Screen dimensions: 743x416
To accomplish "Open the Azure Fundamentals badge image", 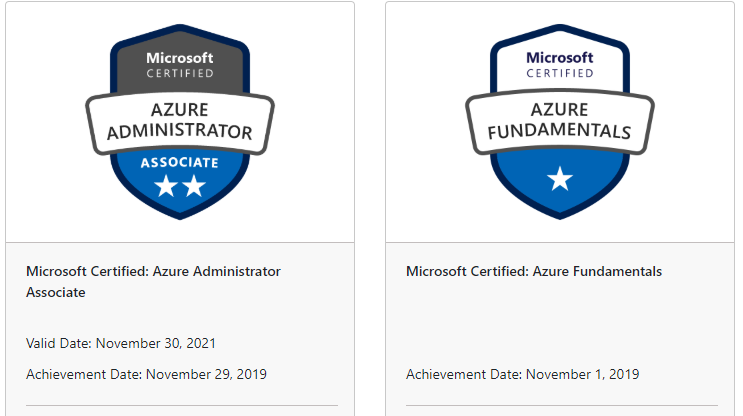I will 560,122.
